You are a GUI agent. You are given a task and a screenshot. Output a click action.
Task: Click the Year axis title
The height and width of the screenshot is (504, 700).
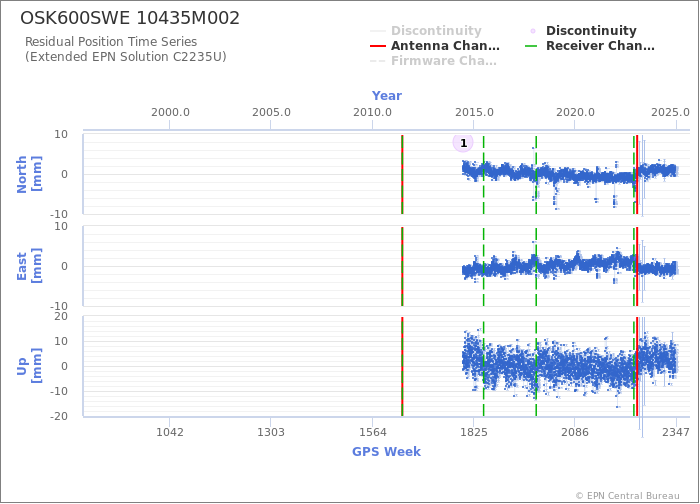(387, 96)
